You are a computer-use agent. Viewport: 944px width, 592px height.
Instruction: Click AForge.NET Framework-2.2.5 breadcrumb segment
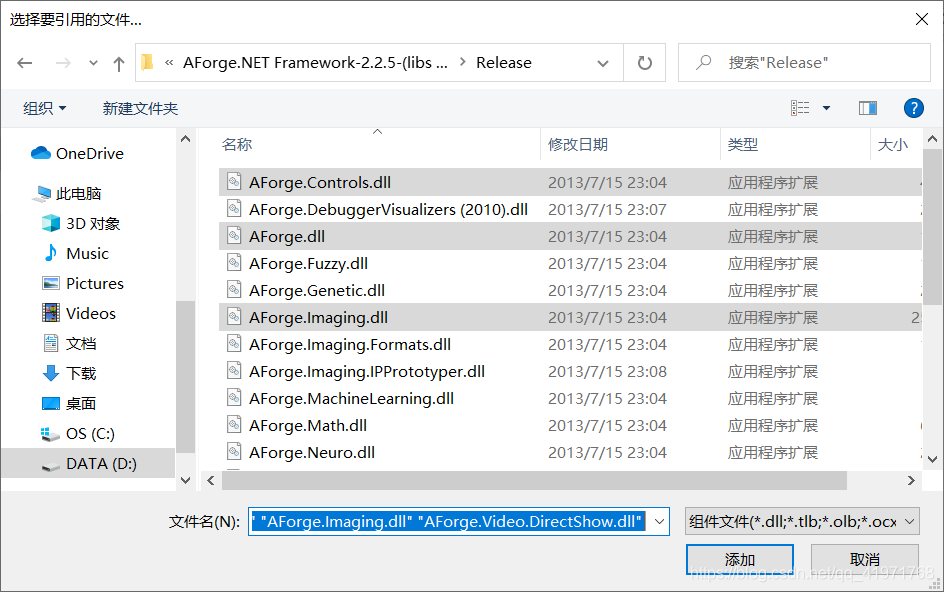click(315, 63)
